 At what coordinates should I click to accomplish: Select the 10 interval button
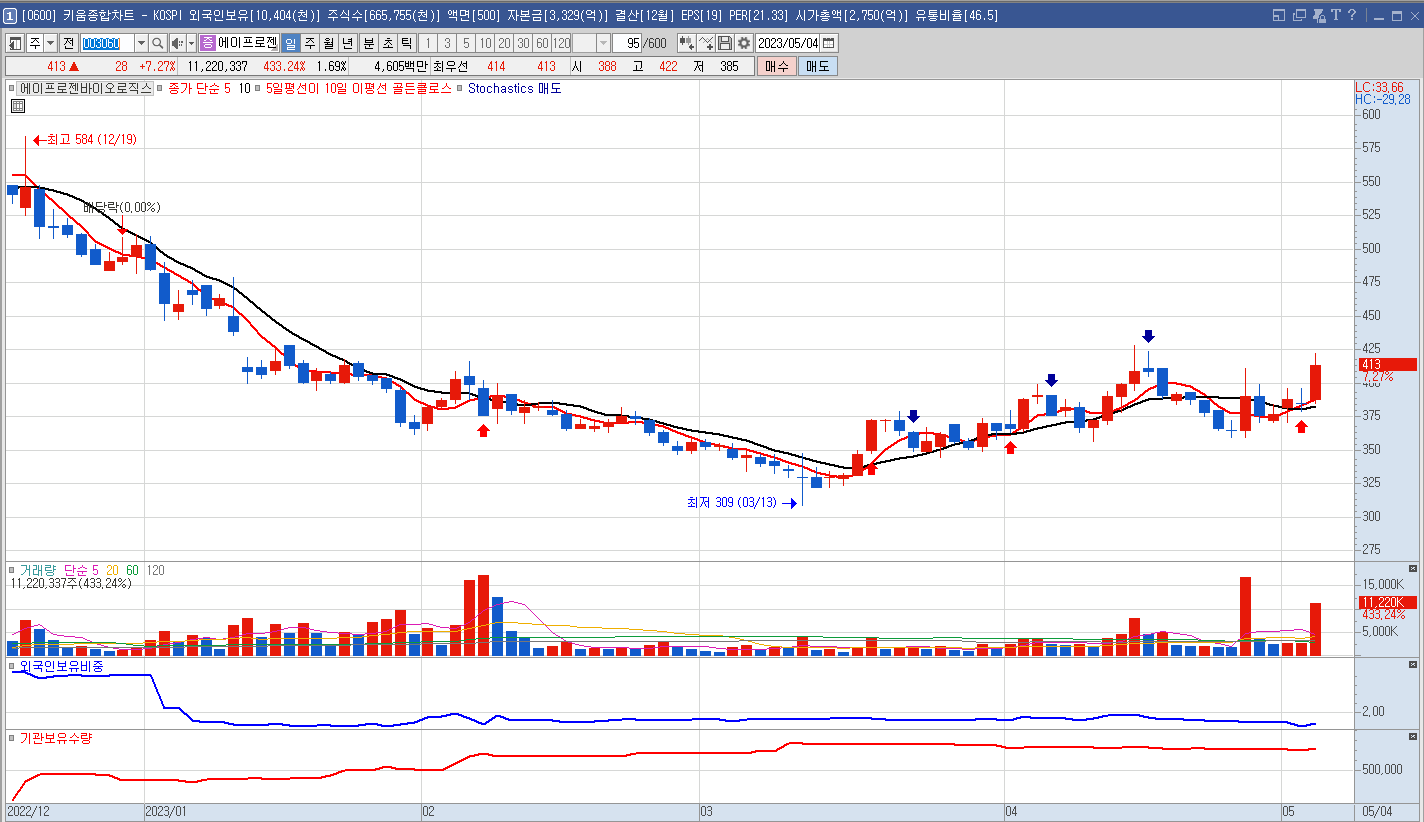[x=485, y=43]
